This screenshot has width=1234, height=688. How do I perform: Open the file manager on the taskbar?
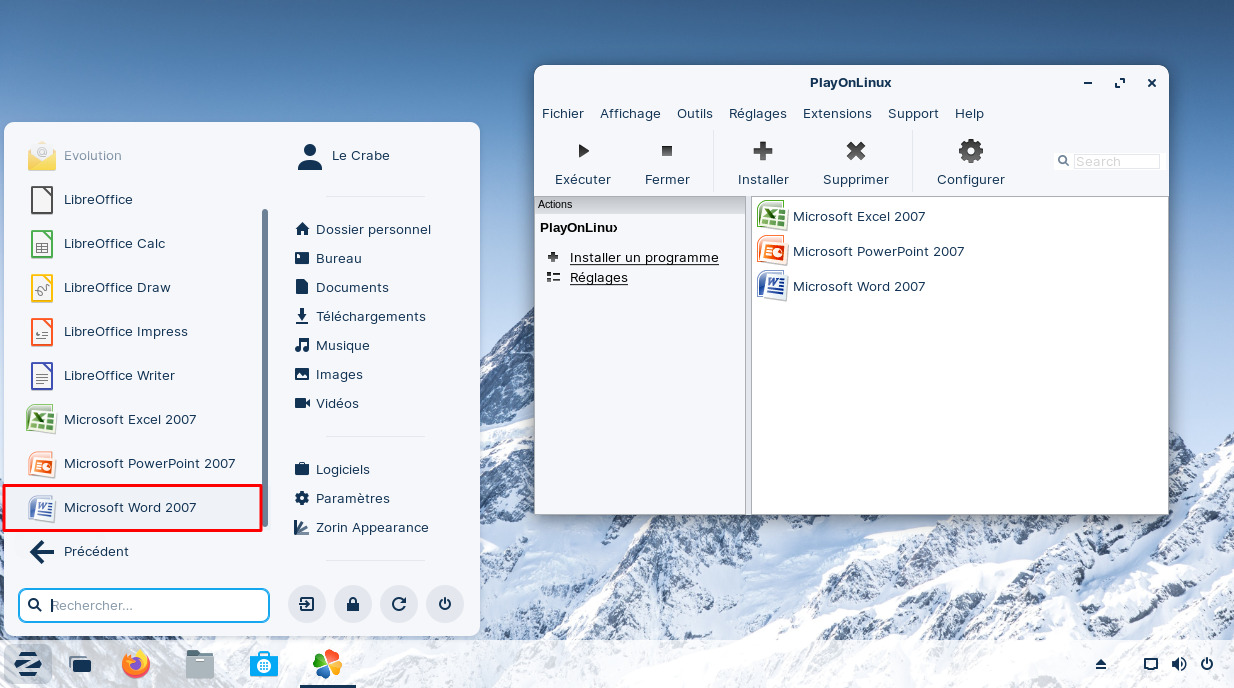[200, 664]
